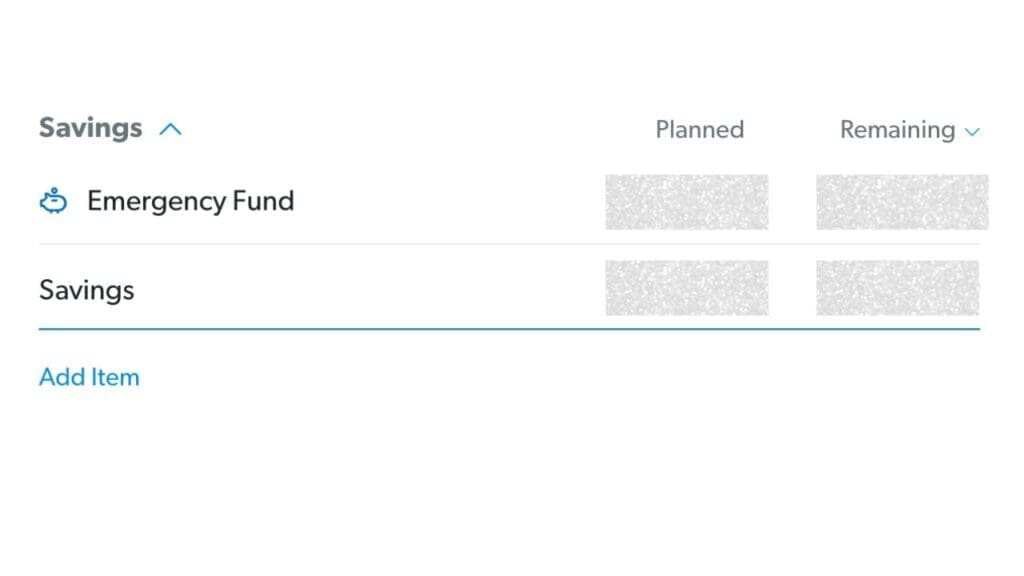1024x576 pixels.
Task: Click empty space in Emergency Fund row
Action: (x=450, y=202)
